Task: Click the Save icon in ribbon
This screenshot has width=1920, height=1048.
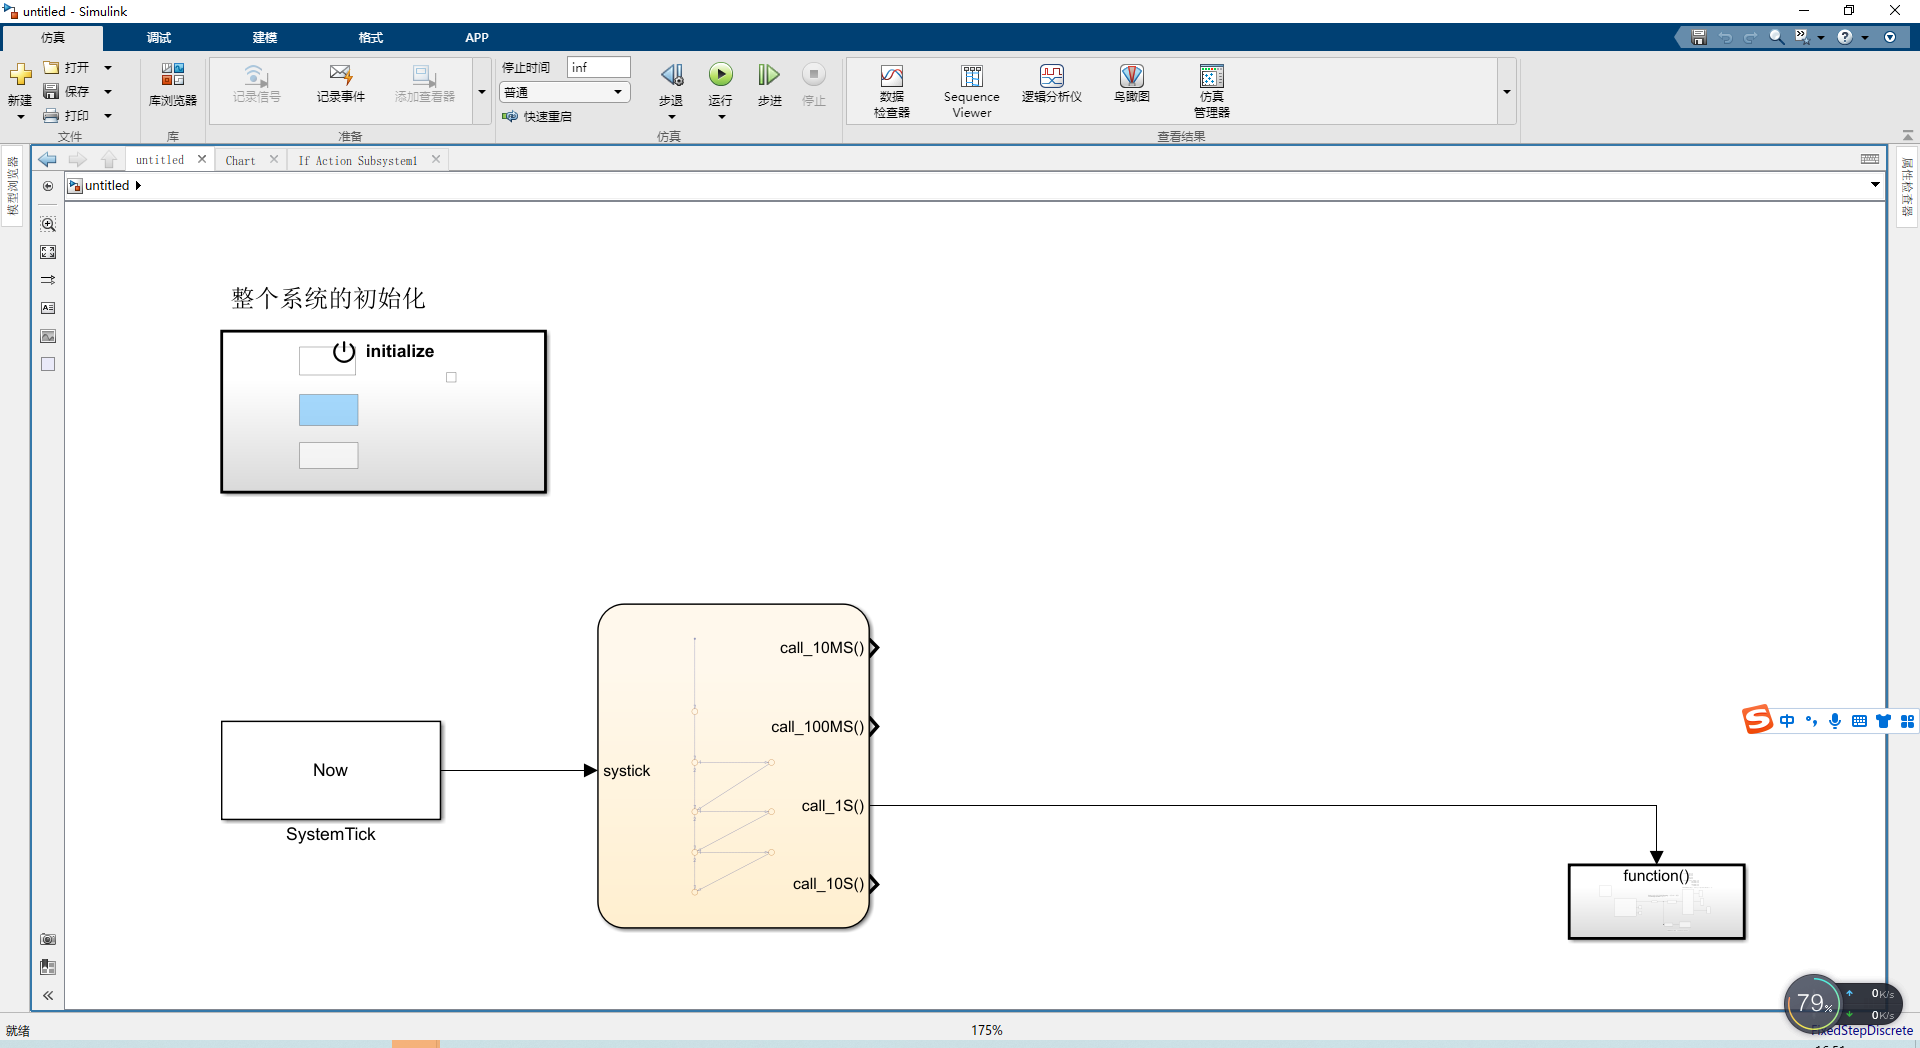Action: pos(52,91)
